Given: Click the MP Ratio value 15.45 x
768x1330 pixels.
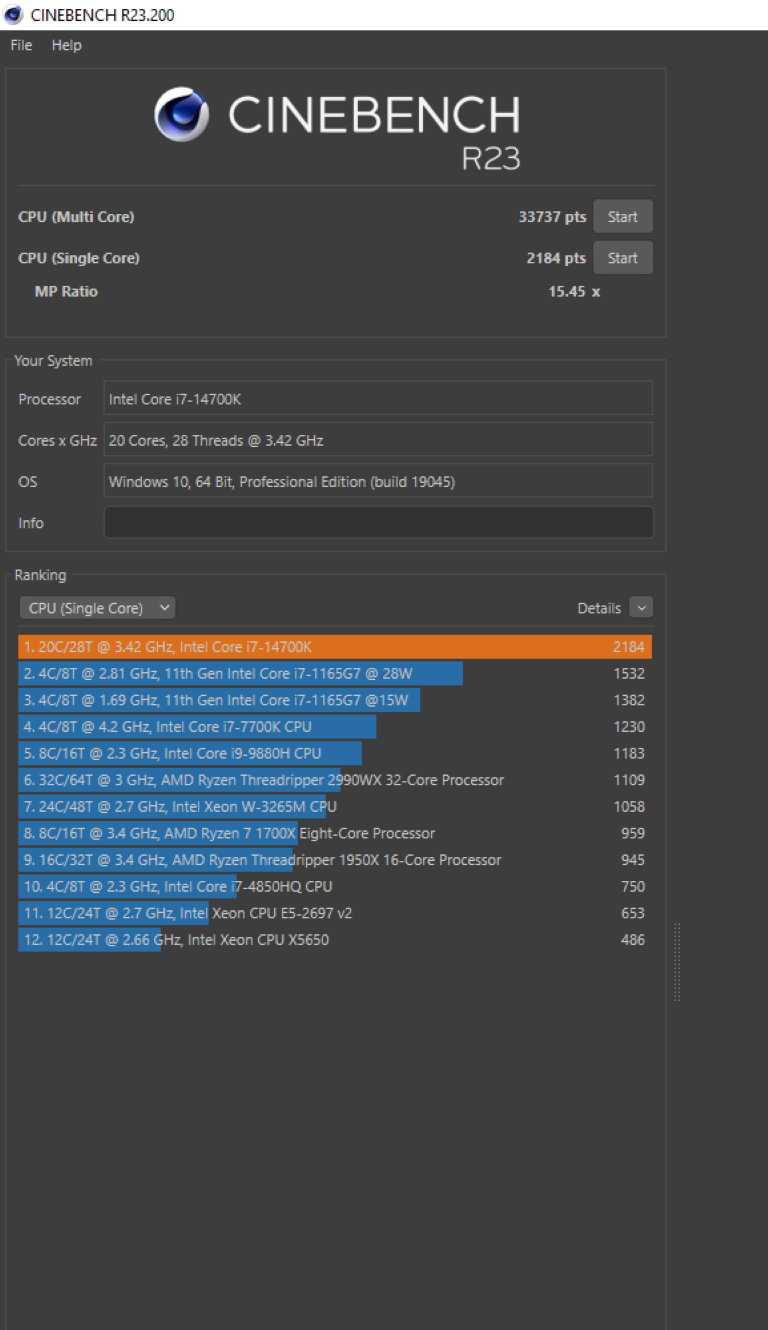Looking at the screenshot, I should (x=574, y=291).
